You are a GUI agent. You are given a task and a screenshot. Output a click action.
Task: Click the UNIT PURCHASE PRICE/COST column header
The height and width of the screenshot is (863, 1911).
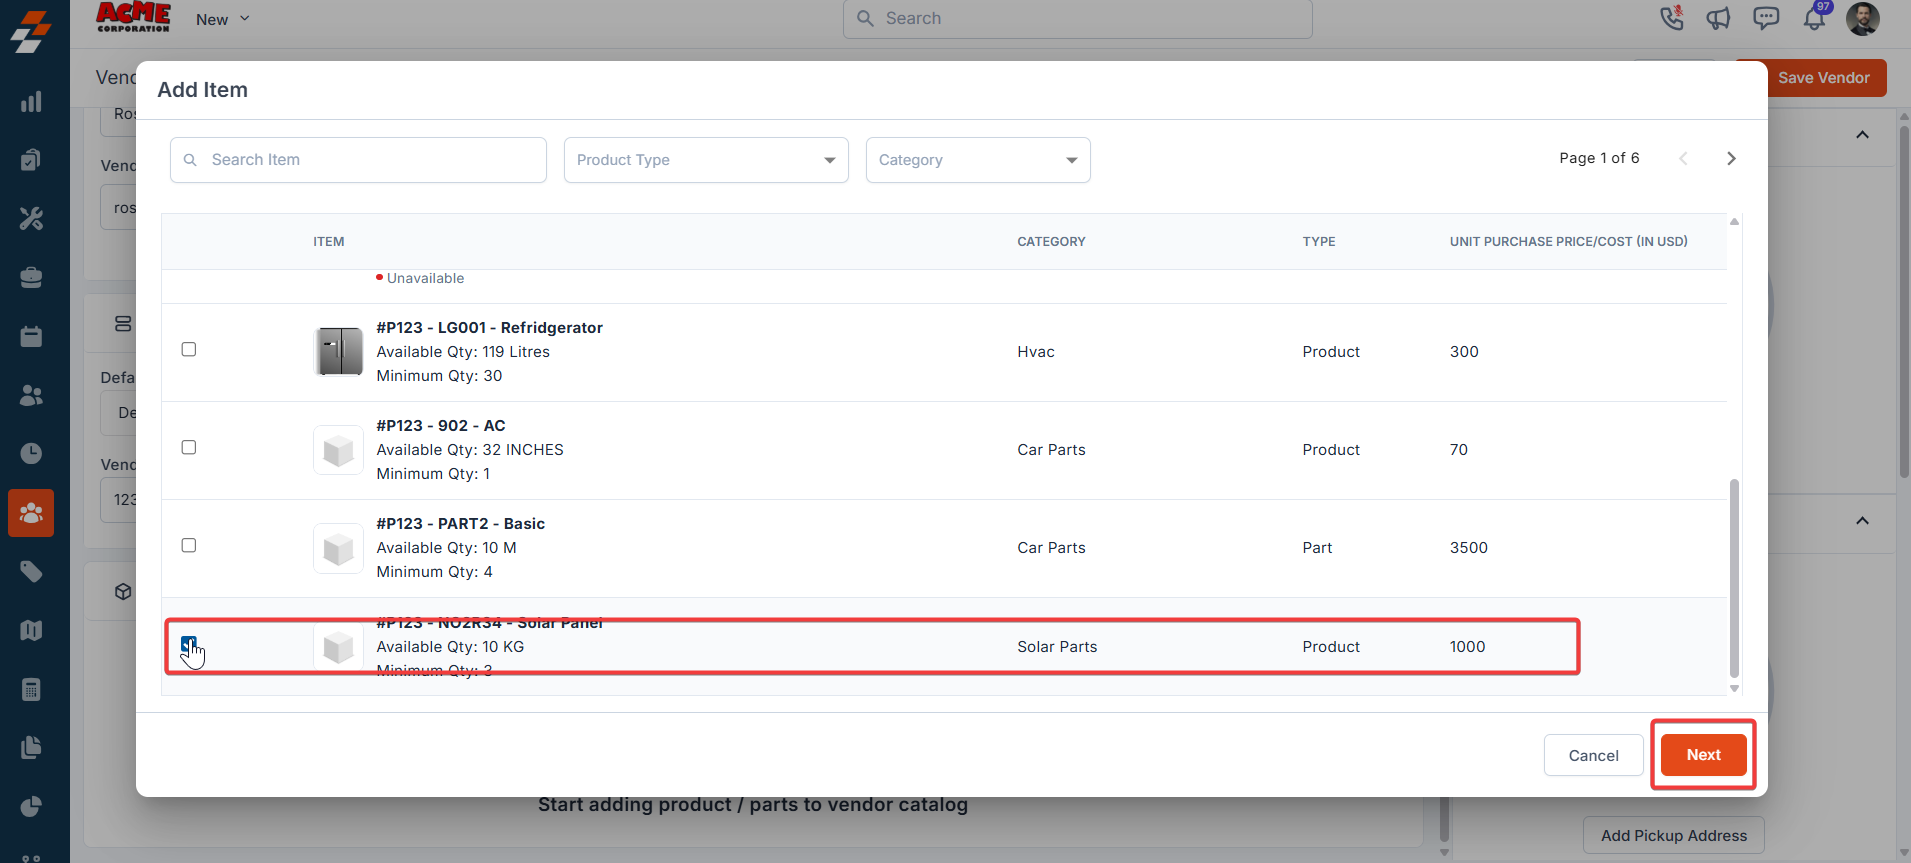[x=1569, y=242]
